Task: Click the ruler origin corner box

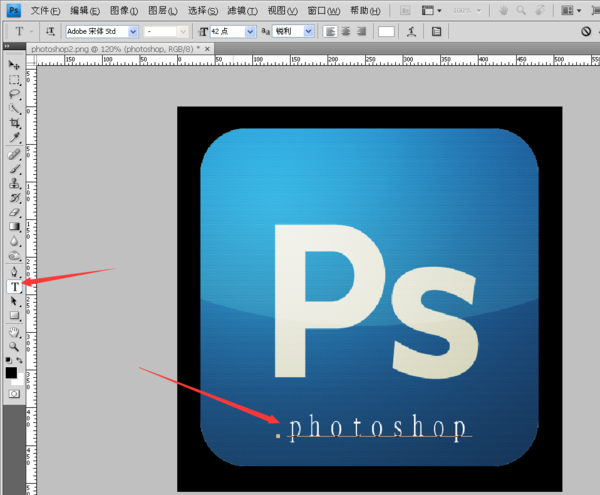Action: [31, 60]
